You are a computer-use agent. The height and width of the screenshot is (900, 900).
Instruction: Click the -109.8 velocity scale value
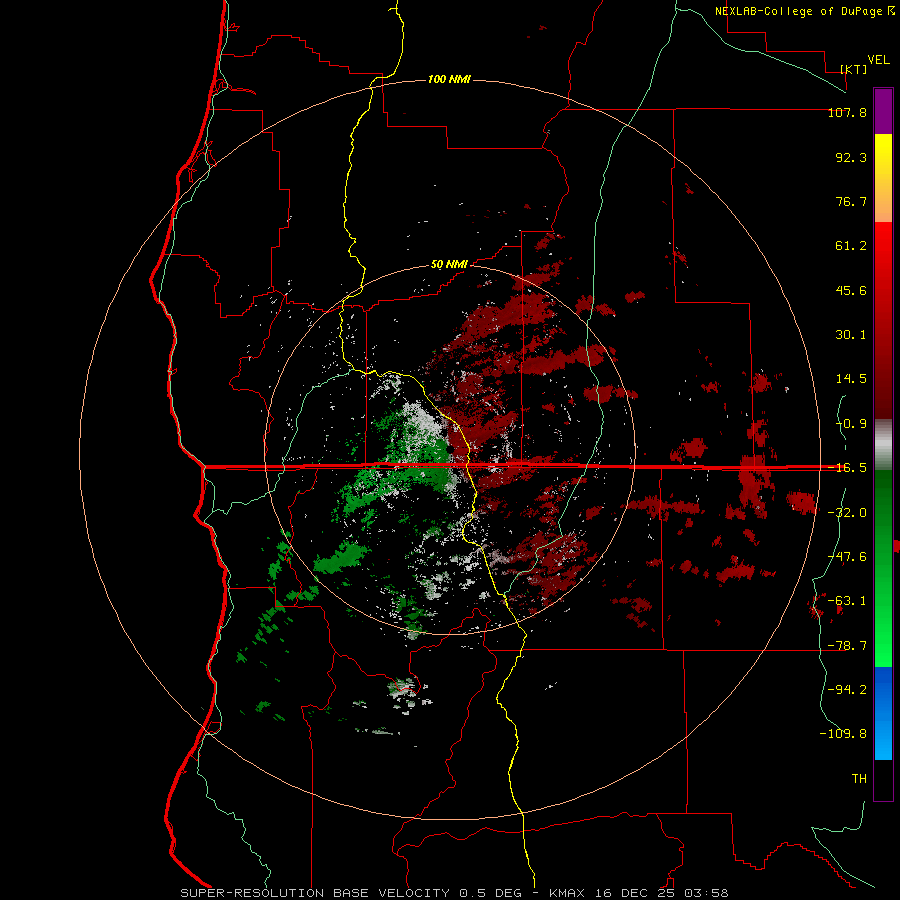[x=843, y=734]
